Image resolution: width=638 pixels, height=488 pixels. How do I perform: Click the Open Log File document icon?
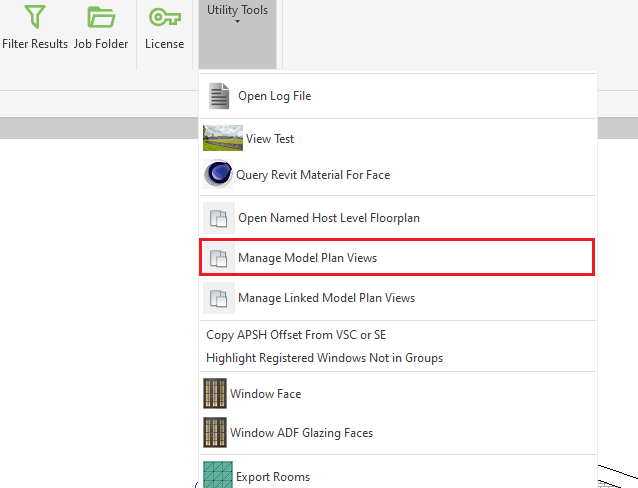(x=219, y=96)
